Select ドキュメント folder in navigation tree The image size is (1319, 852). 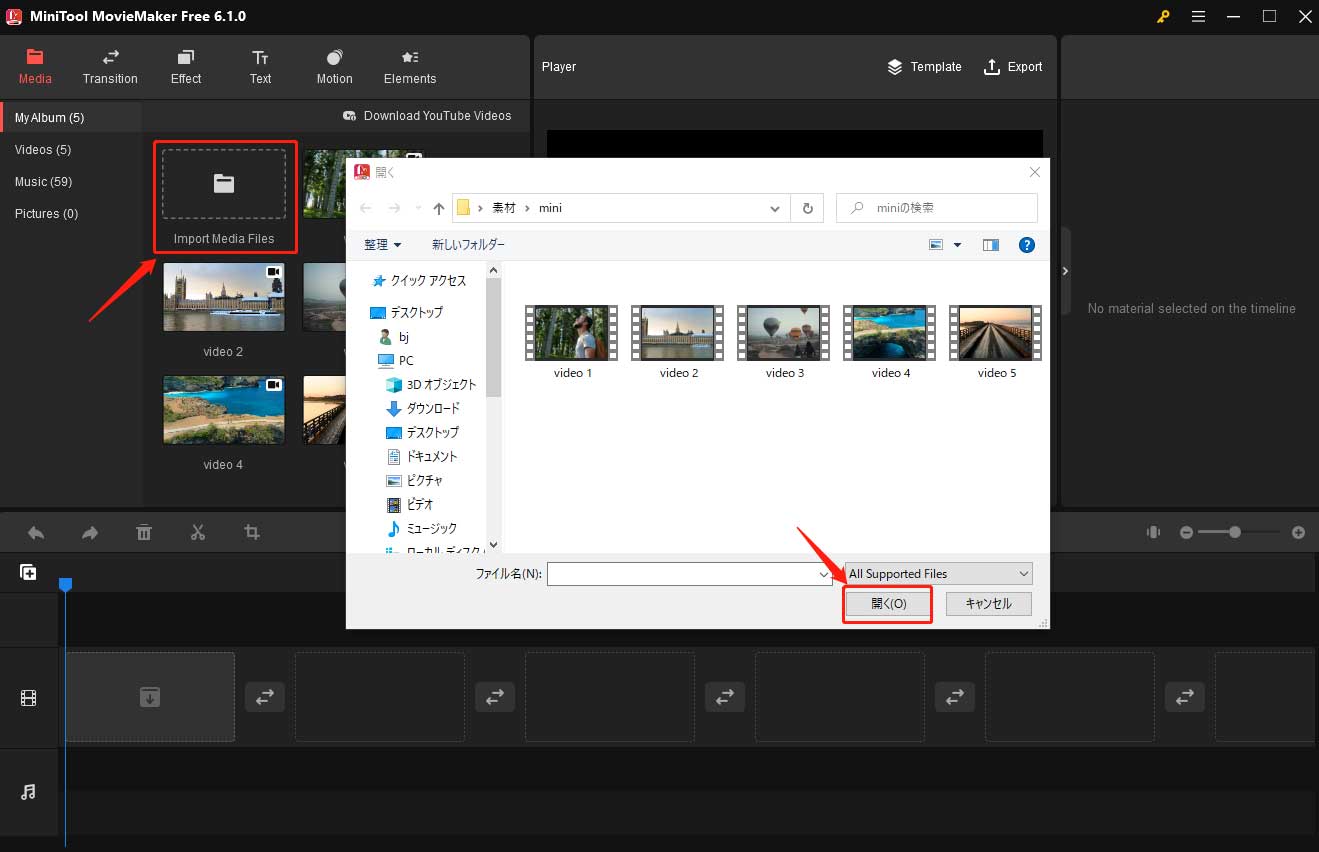tap(422, 456)
